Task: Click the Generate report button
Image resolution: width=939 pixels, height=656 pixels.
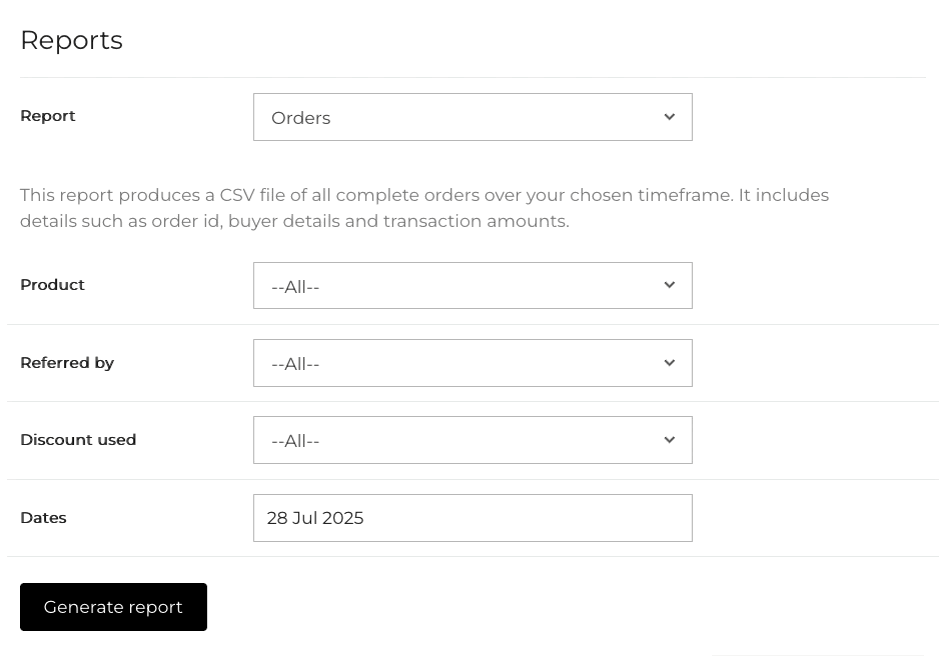Action: (113, 607)
